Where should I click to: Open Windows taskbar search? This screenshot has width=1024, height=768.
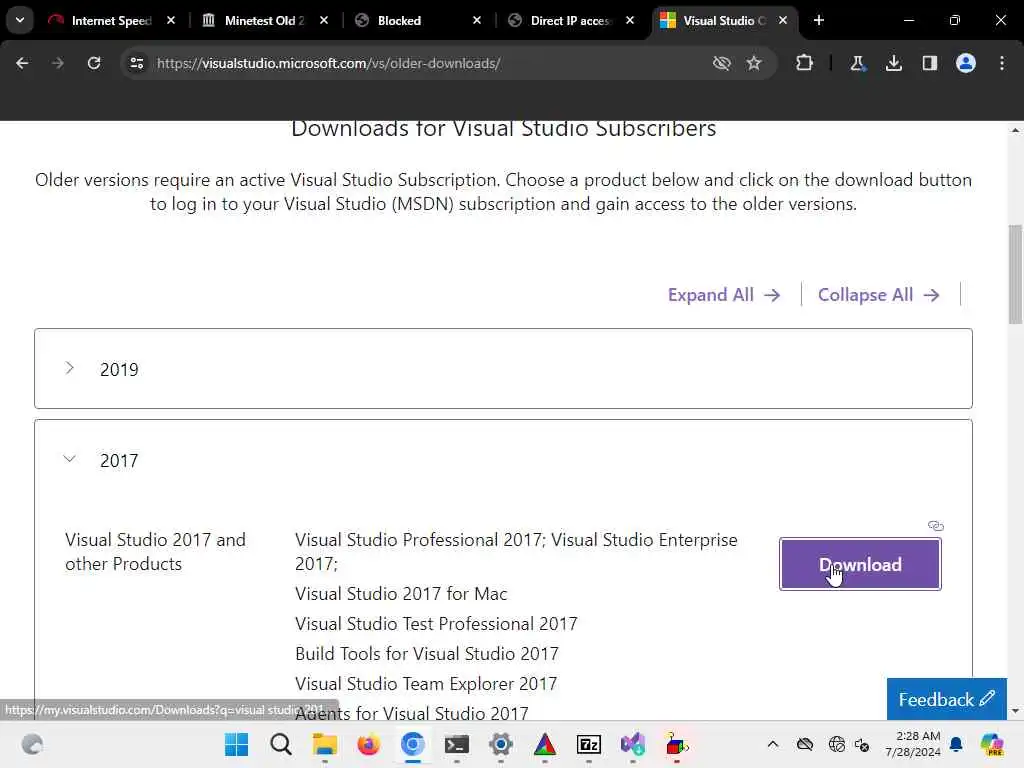pos(281,744)
